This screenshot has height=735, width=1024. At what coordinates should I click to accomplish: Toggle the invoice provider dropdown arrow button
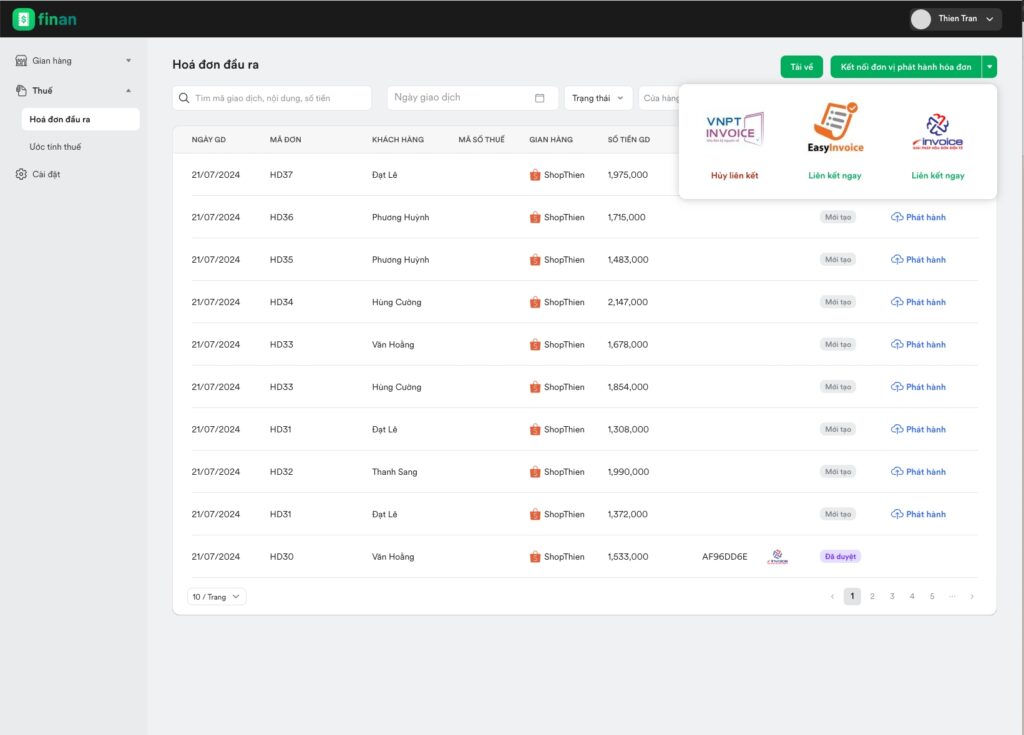click(989, 67)
